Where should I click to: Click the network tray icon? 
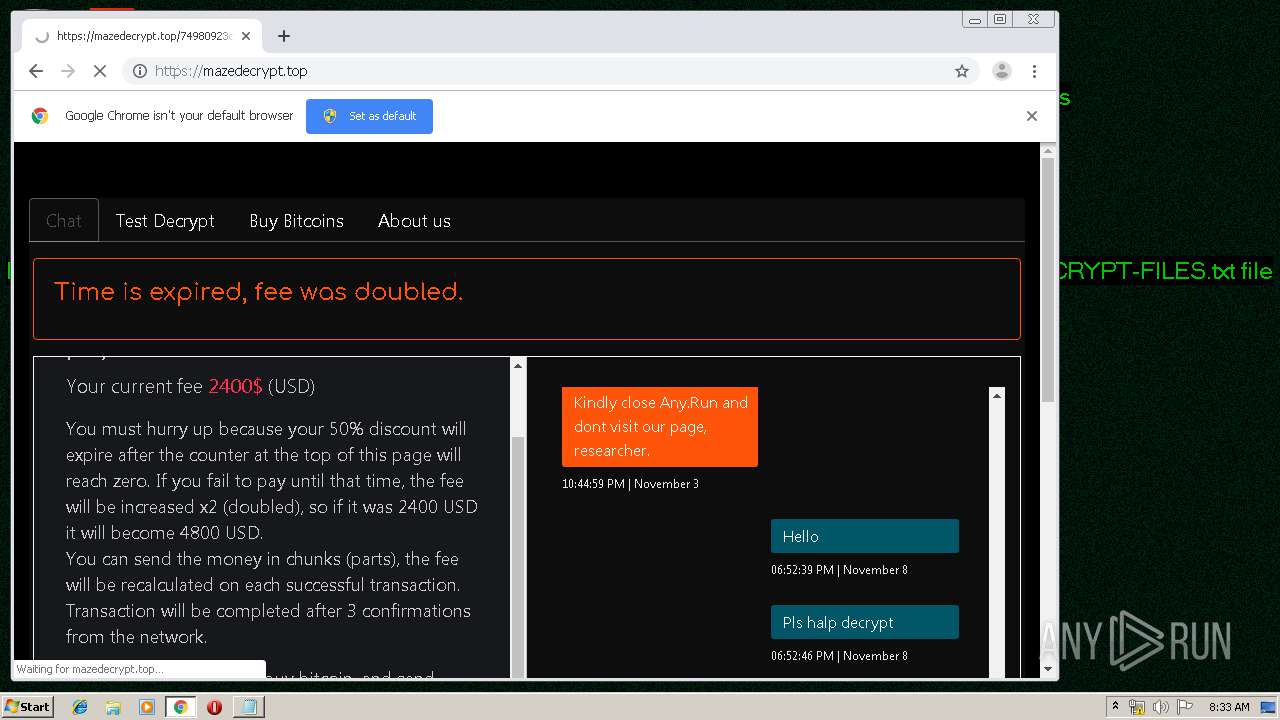[1138, 707]
